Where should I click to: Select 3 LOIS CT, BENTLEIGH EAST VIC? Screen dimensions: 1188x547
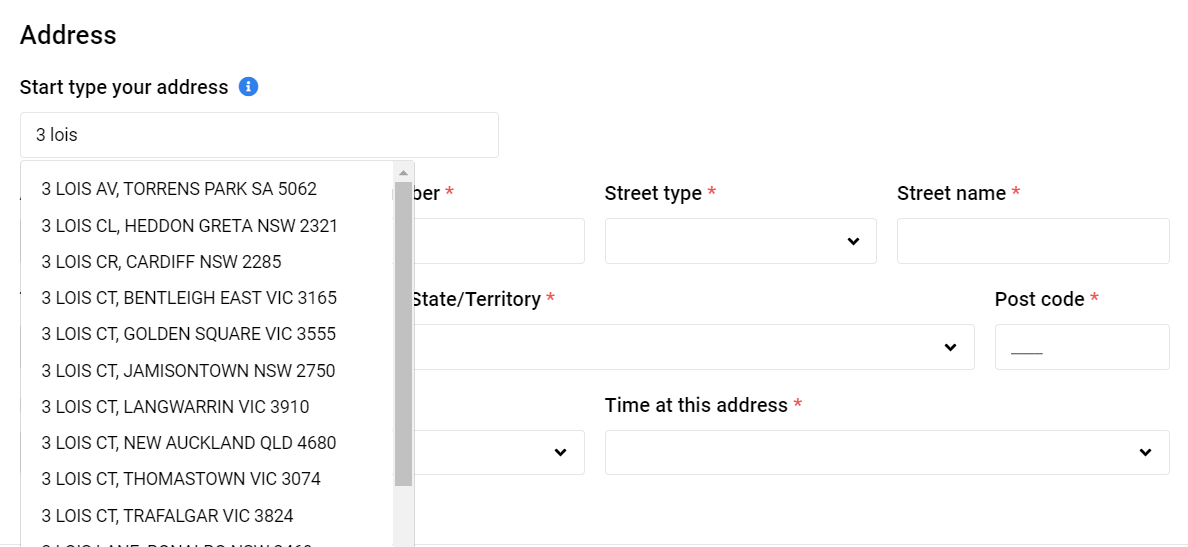coord(189,298)
